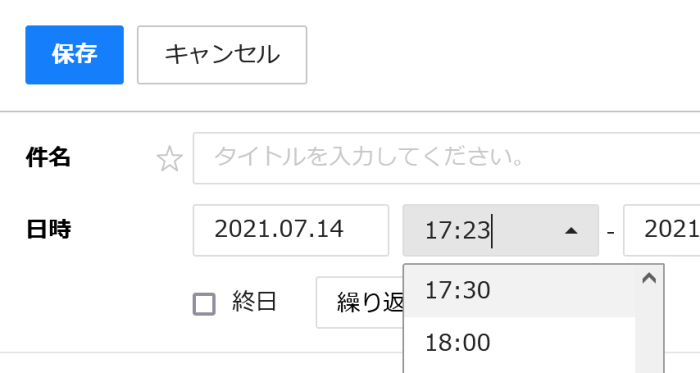Click the empty row area beside 18:00
Screen dimensions: 700x373
[x=562, y=343]
